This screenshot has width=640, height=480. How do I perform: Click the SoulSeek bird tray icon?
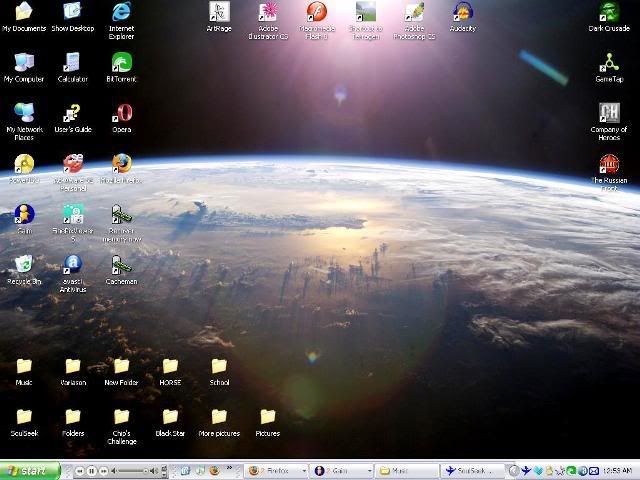coord(527,471)
